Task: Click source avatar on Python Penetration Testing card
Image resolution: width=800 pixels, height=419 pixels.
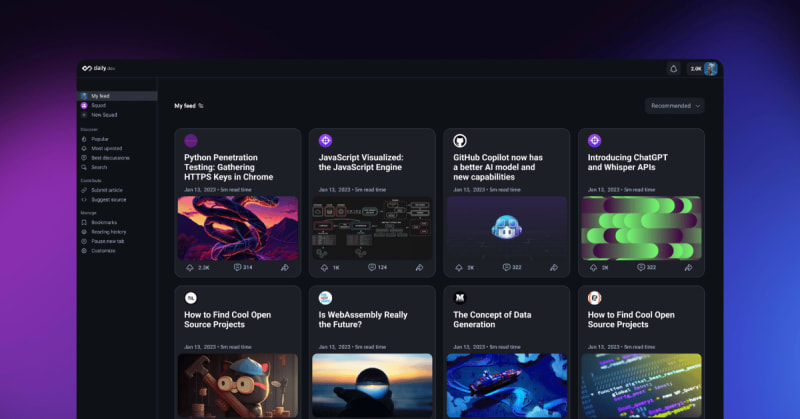Action: [191, 140]
